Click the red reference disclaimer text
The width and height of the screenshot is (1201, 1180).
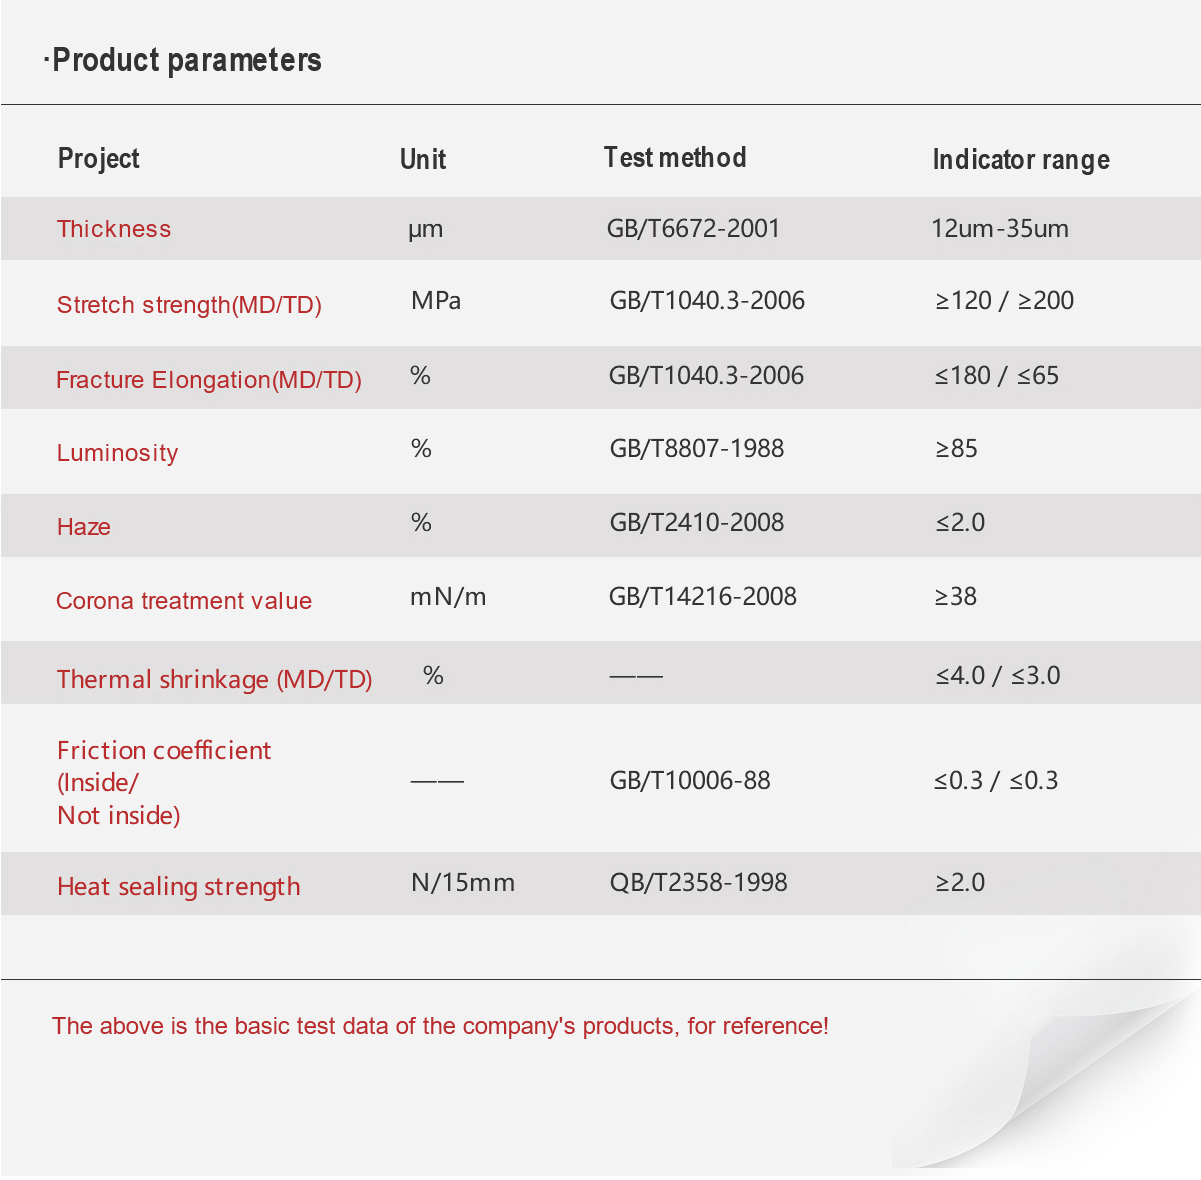440,1026
